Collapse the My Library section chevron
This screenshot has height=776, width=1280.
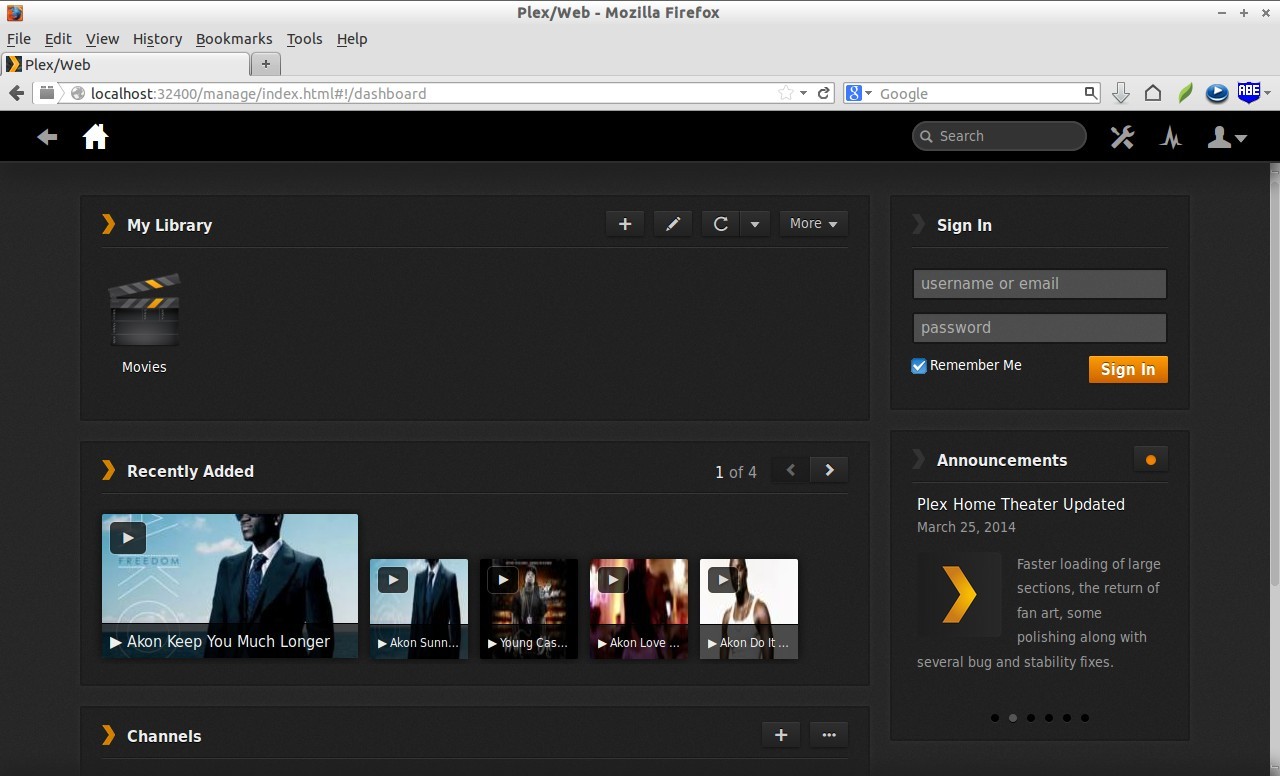click(x=108, y=224)
